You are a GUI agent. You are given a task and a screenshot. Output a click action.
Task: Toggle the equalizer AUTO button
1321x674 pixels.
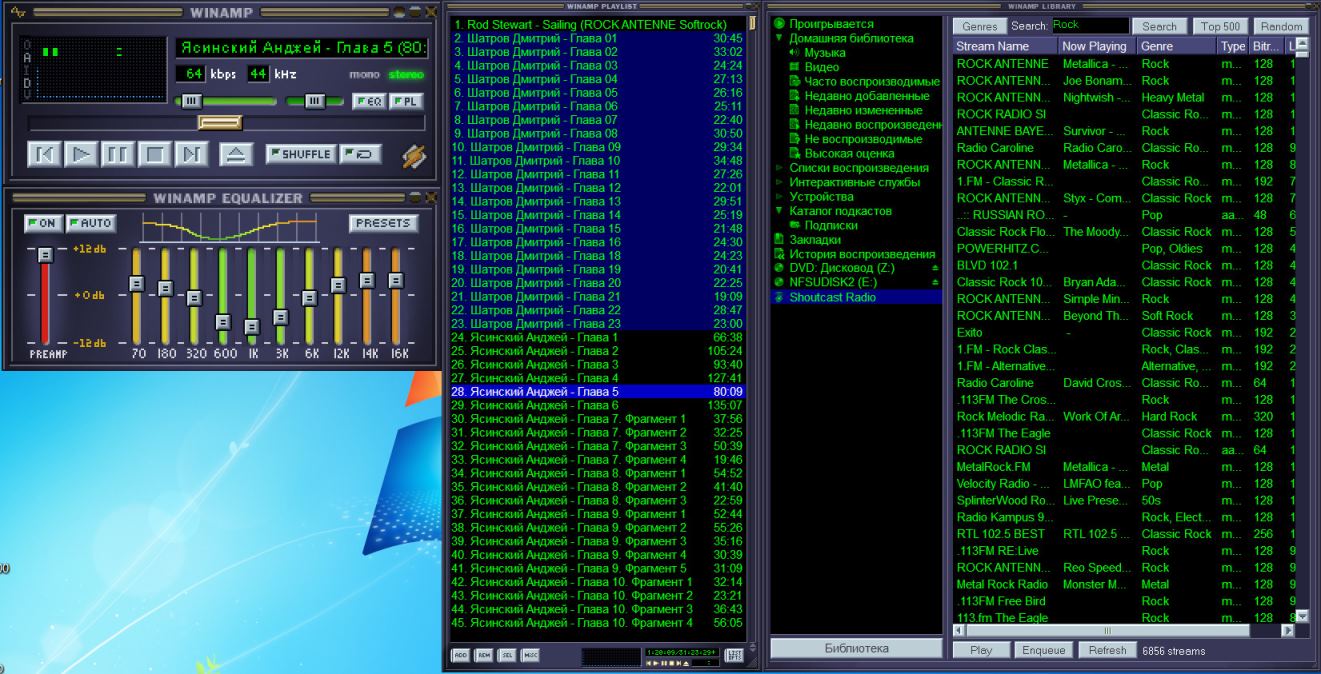pos(91,222)
